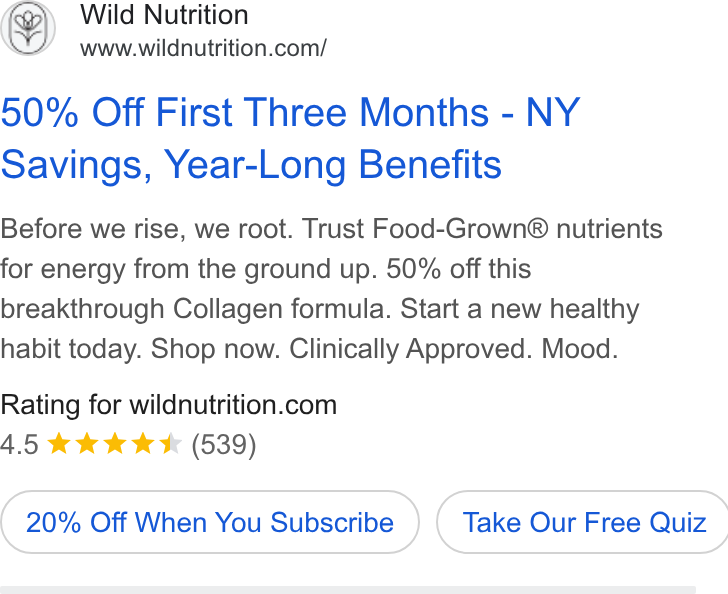
Task: Click the first gold rating star
Action: (59, 443)
